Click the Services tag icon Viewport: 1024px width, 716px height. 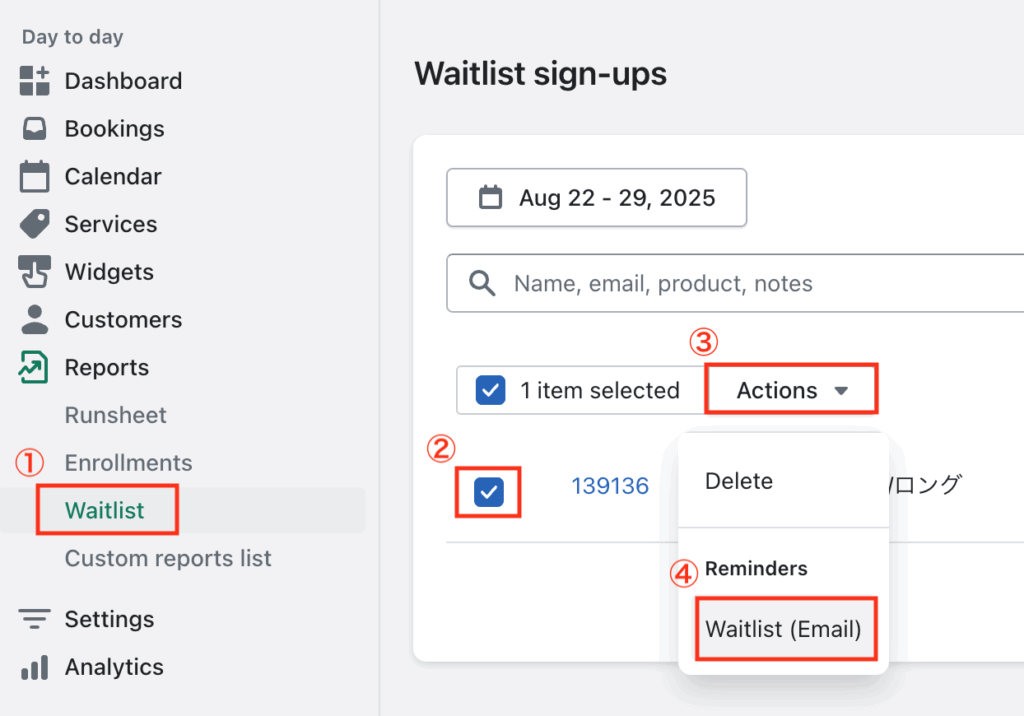tap(35, 224)
